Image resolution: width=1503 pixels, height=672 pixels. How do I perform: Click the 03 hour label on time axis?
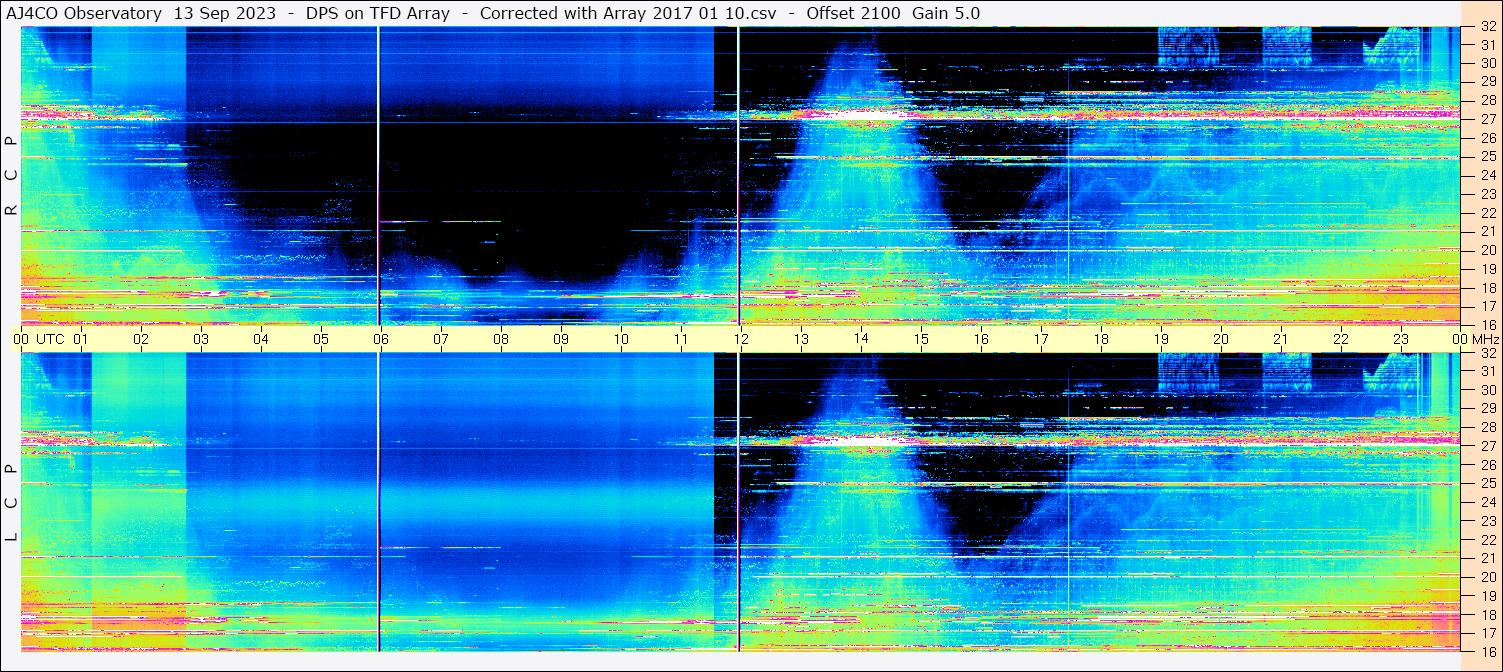(x=200, y=339)
